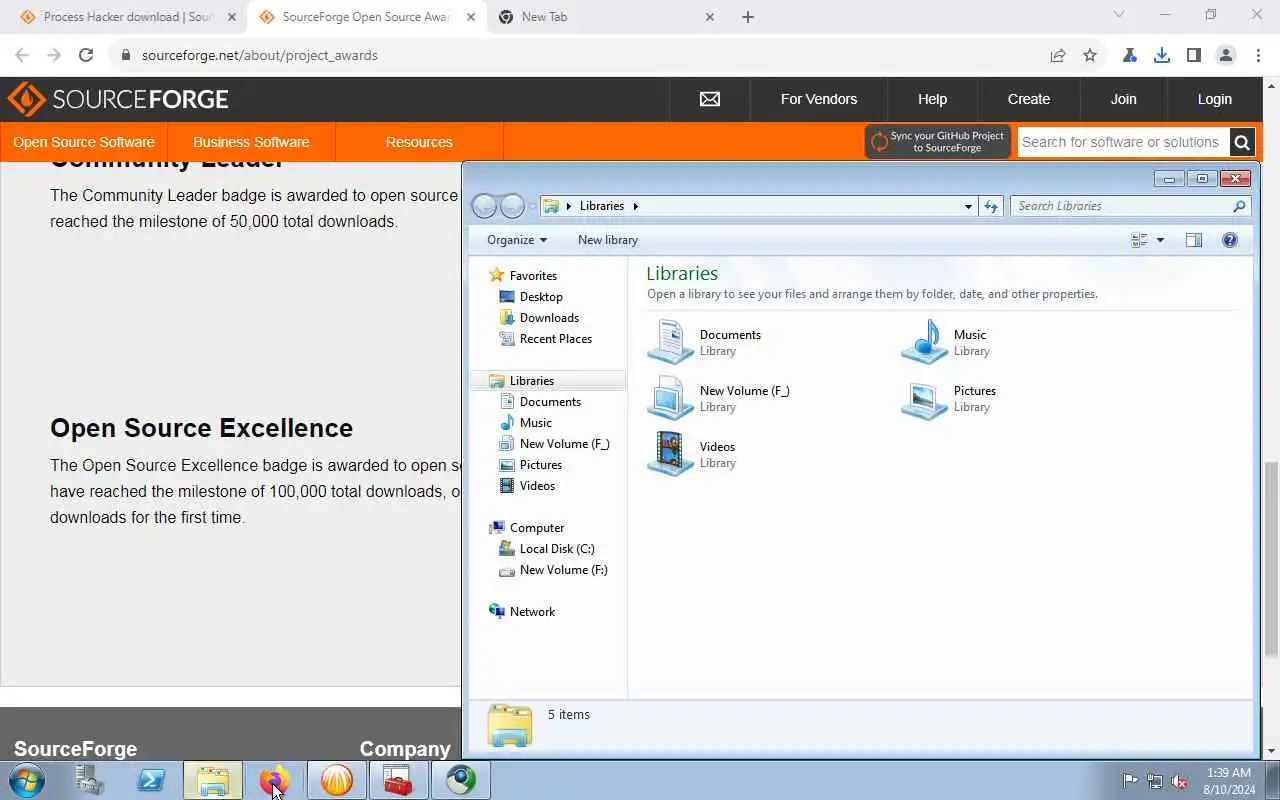This screenshot has width=1280, height=800.
Task: Select Downloads under Favorites
Action: tap(549, 318)
